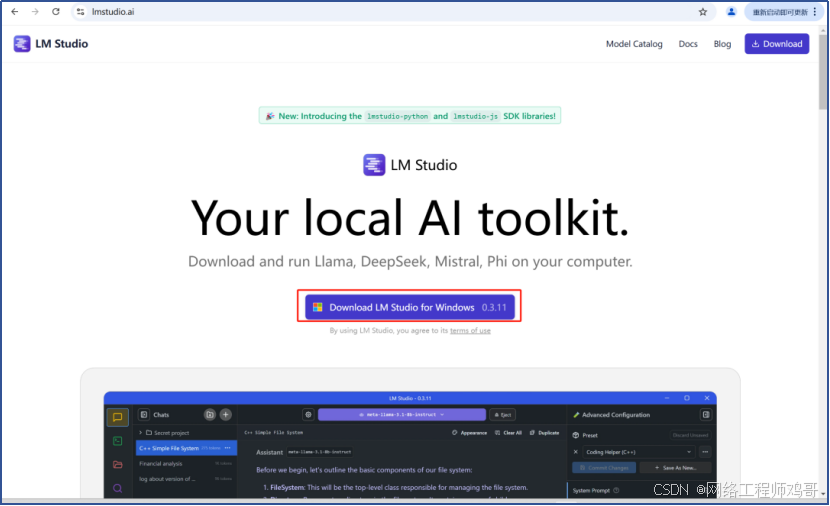Click the page vertical scrollbar thumb
830x506 pixels.
pos(823,73)
